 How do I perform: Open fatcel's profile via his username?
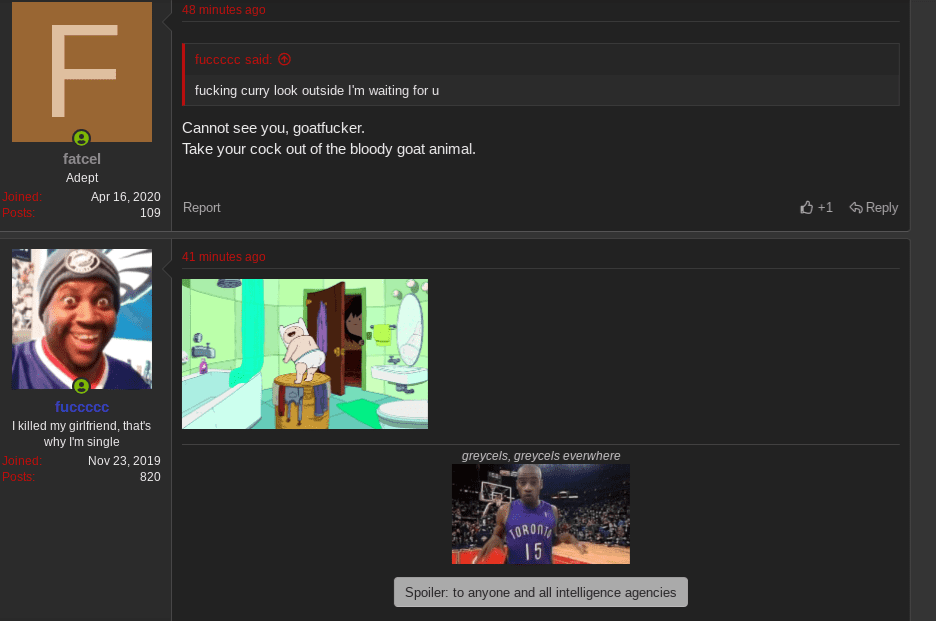coord(81,158)
